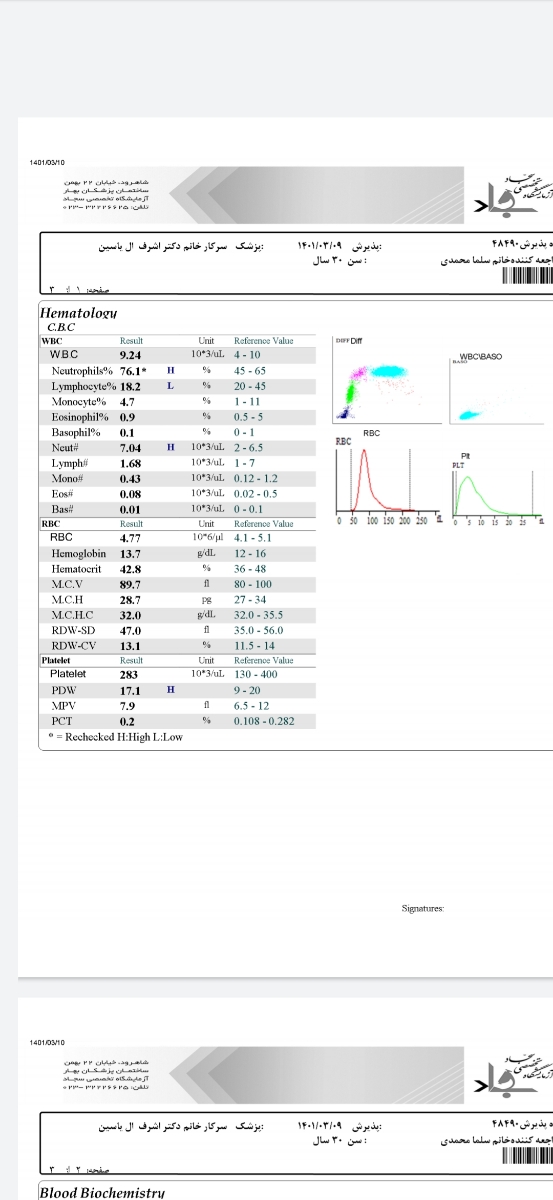
Task: Click the C.B.C subheading
Action: click(x=61, y=327)
